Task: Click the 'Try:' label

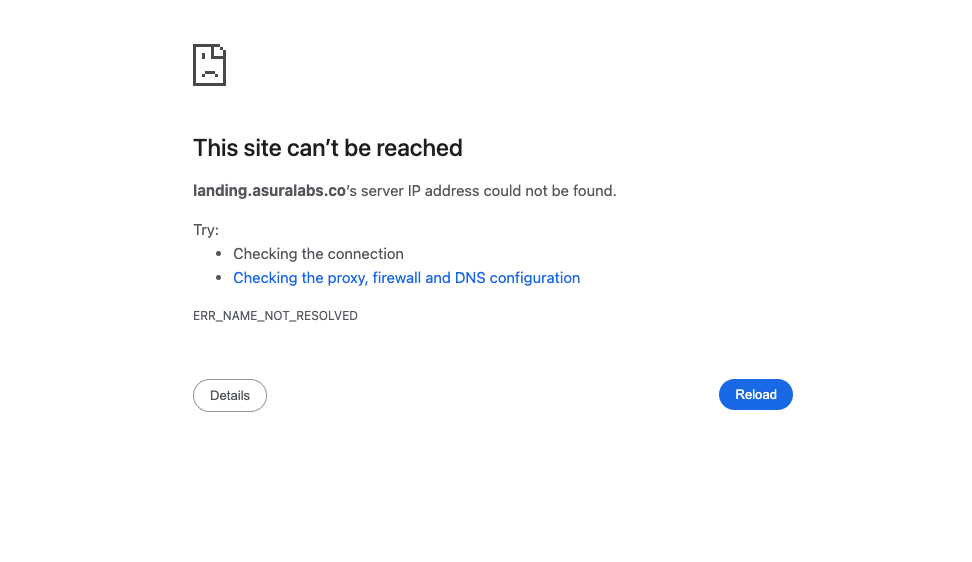Action: pos(206,230)
